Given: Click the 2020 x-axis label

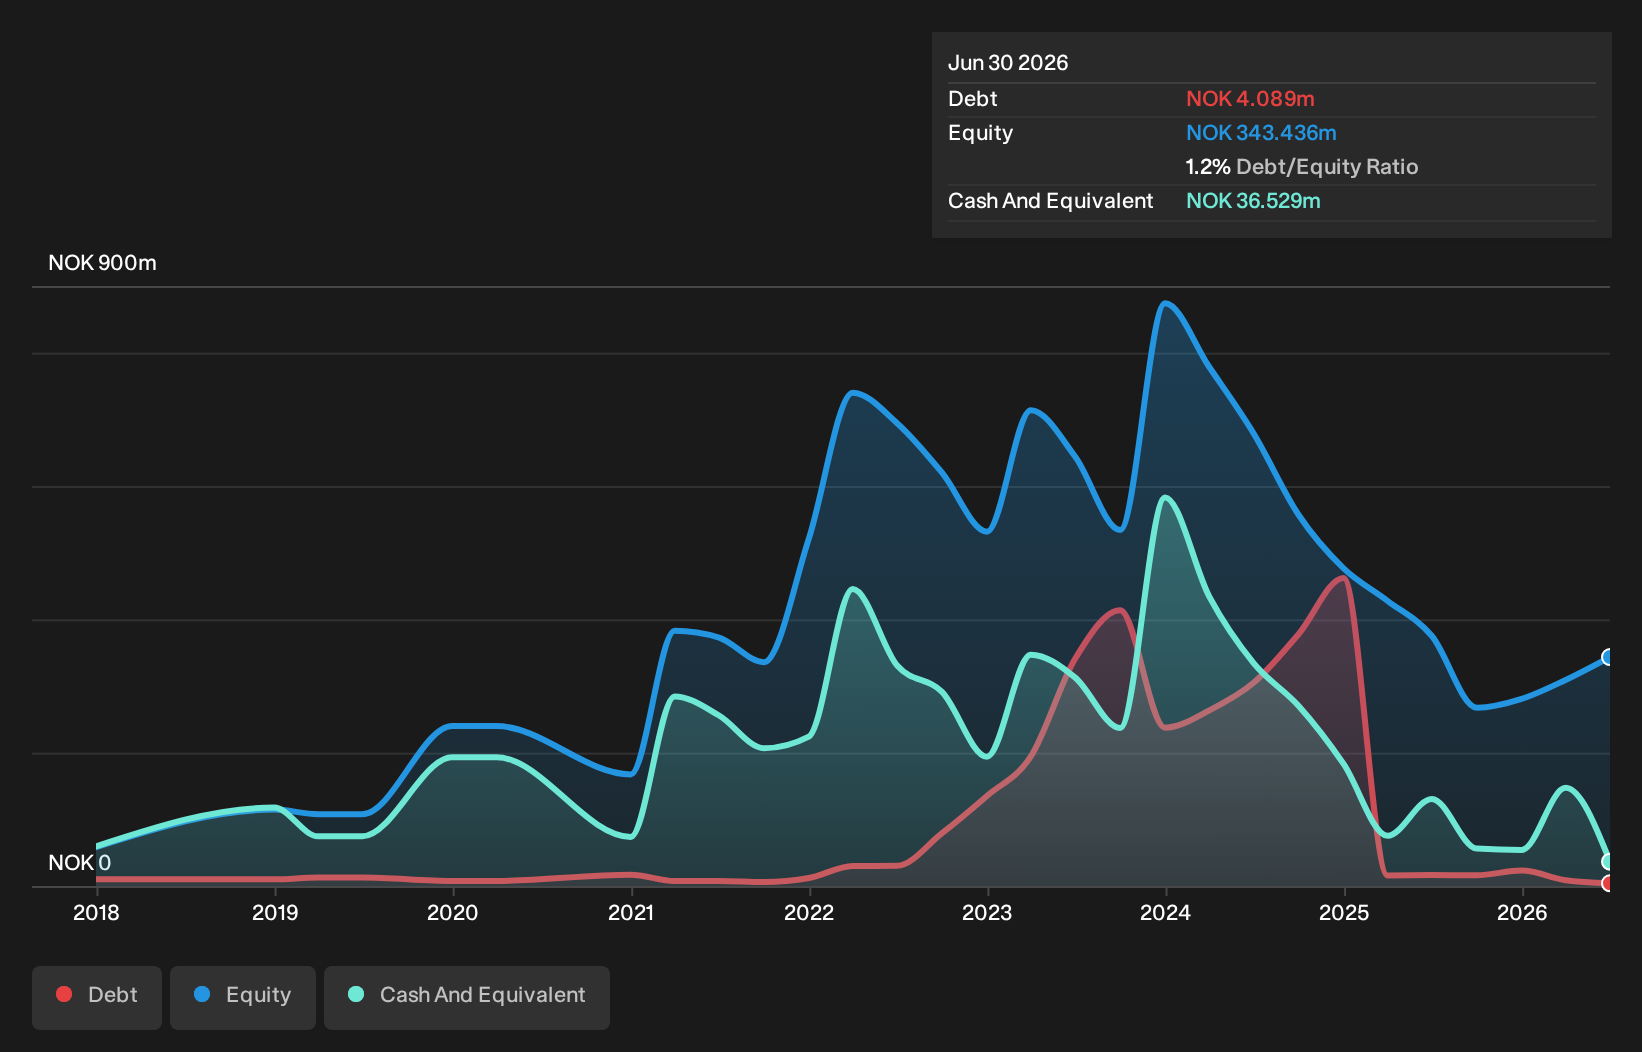Looking at the screenshot, I should (x=453, y=912).
